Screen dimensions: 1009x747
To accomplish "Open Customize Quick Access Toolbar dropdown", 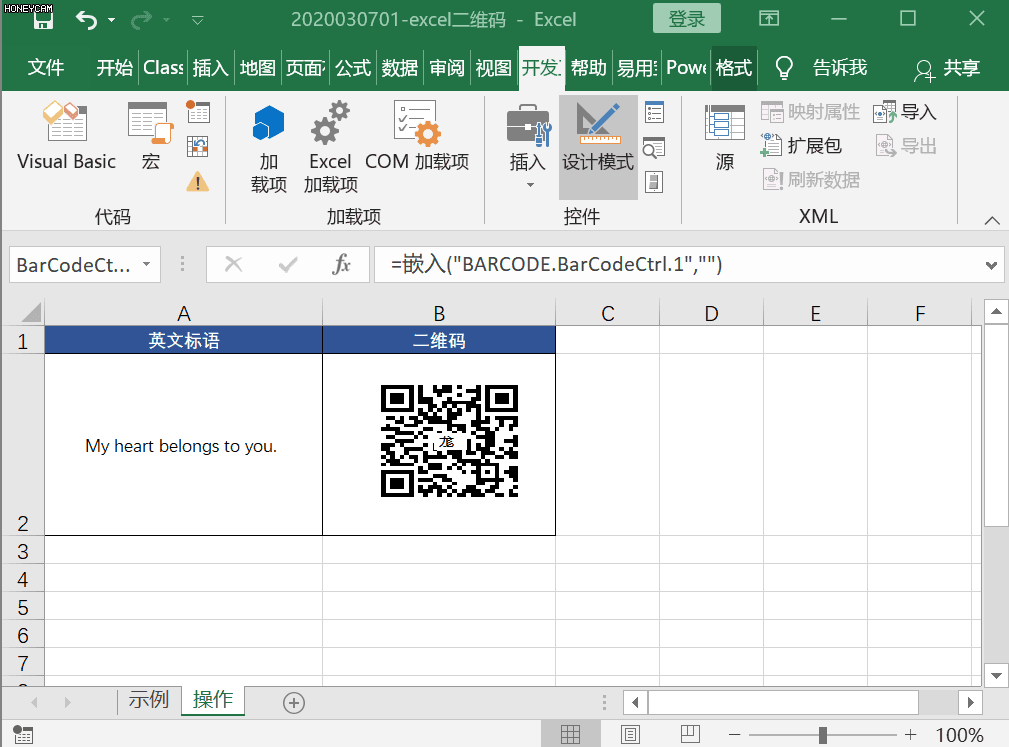I will [198, 21].
